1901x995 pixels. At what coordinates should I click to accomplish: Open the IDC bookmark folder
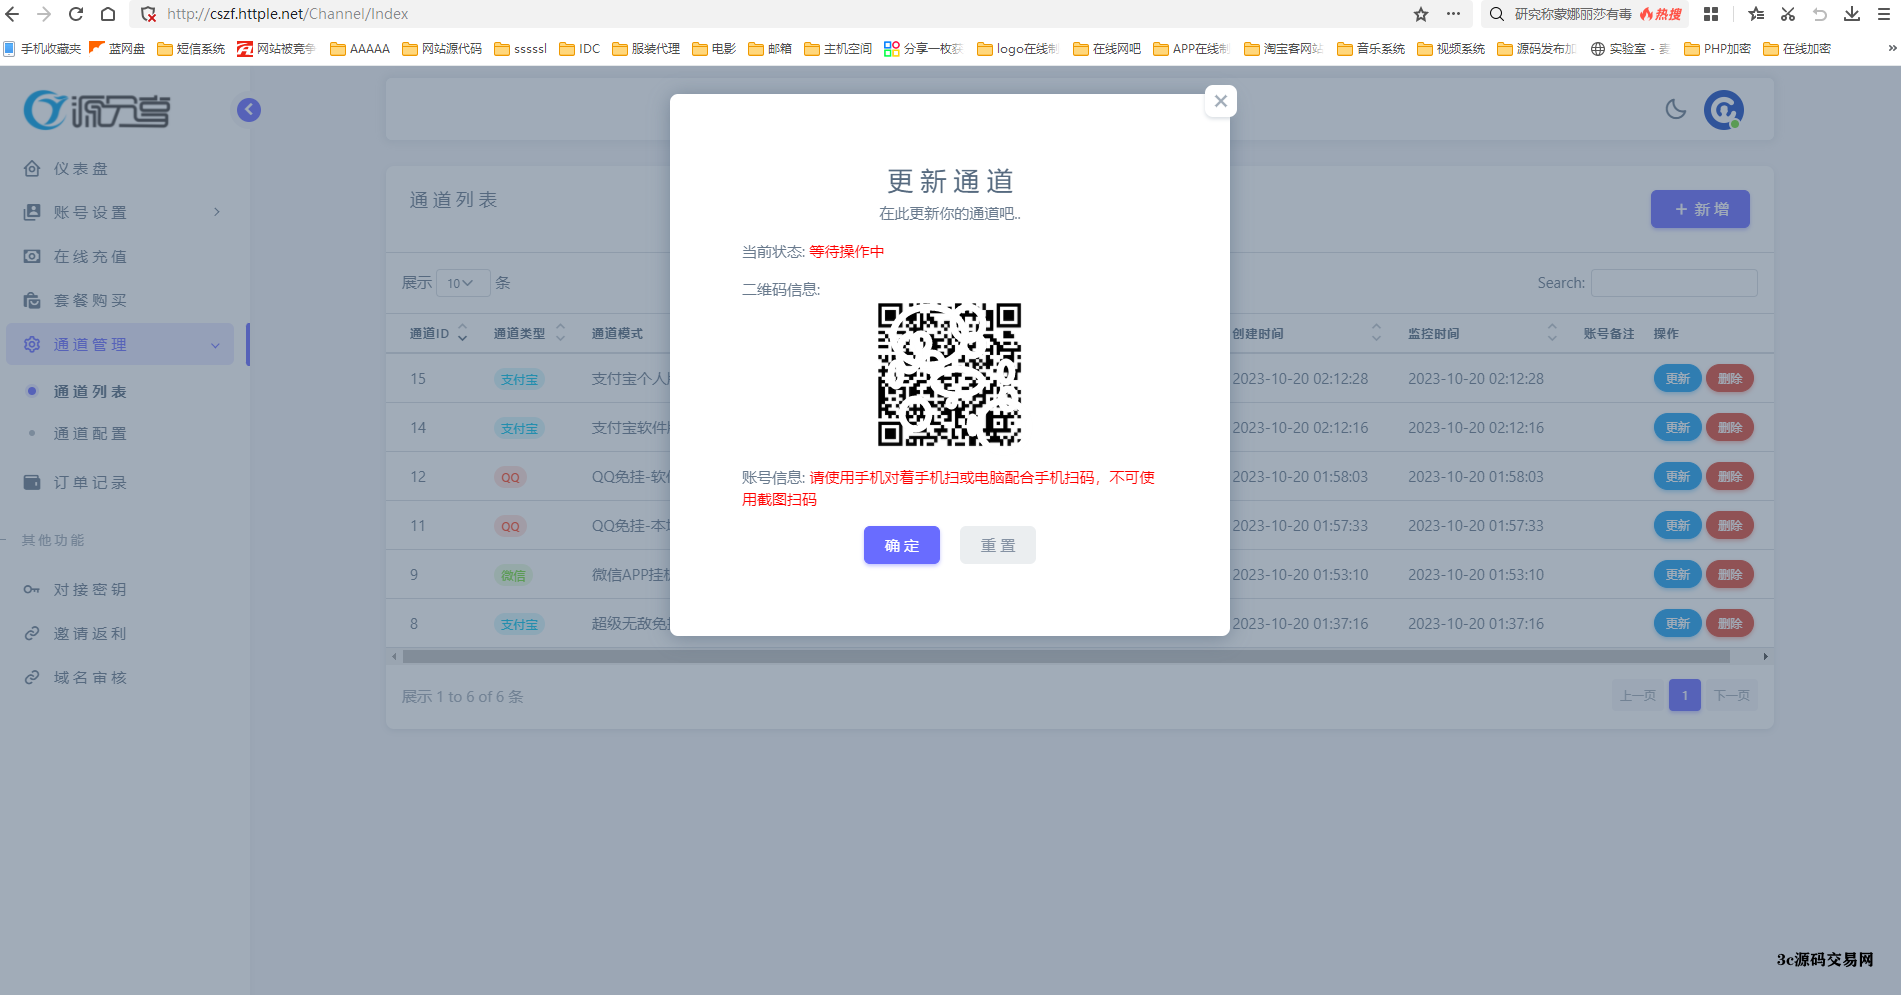[x=580, y=48]
